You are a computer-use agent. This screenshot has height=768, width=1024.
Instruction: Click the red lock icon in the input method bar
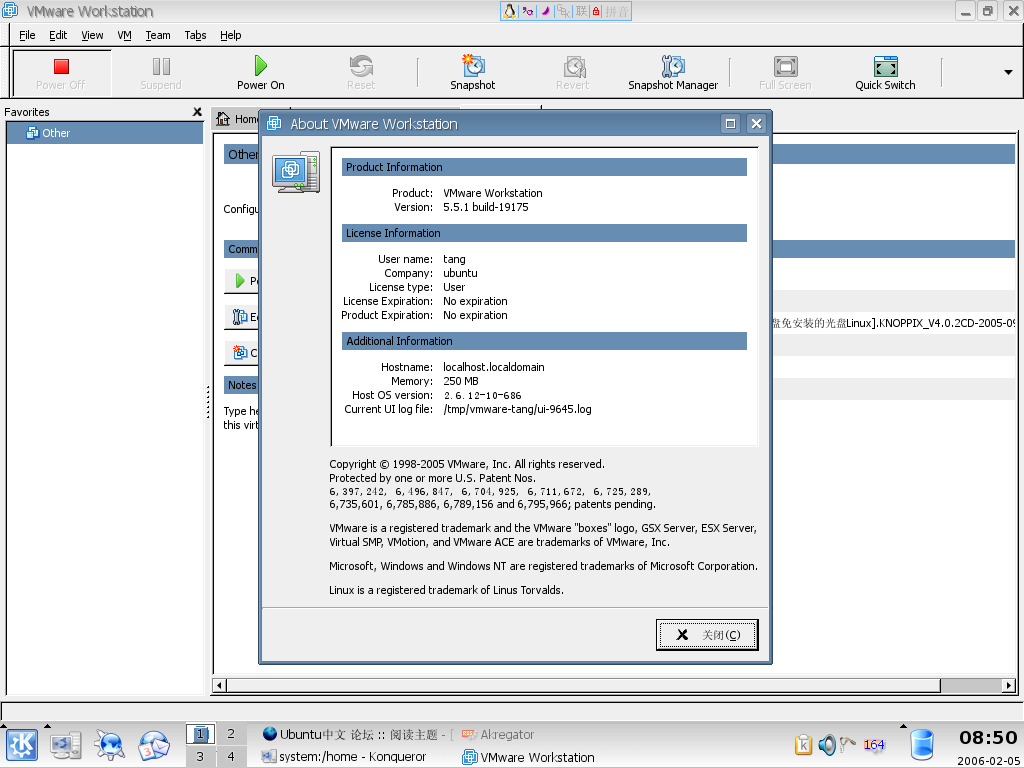[596, 11]
